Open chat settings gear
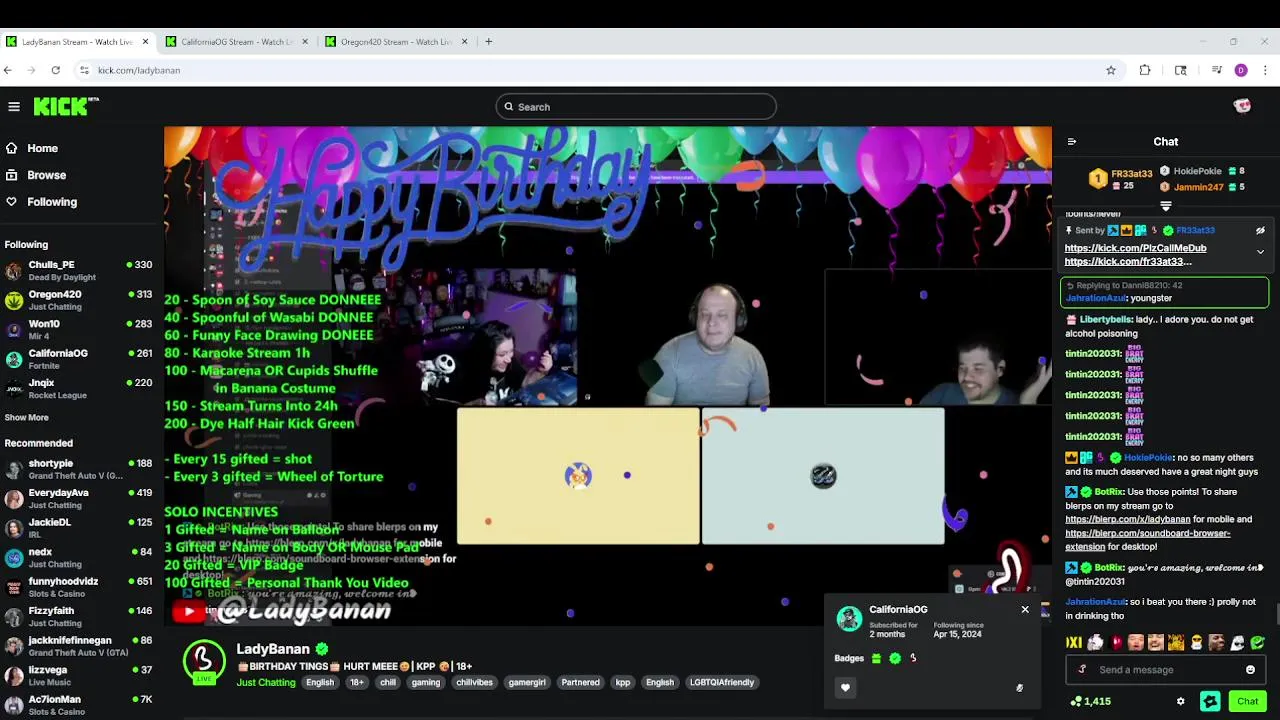Image resolution: width=1280 pixels, height=720 pixels. coord(1180,702)
